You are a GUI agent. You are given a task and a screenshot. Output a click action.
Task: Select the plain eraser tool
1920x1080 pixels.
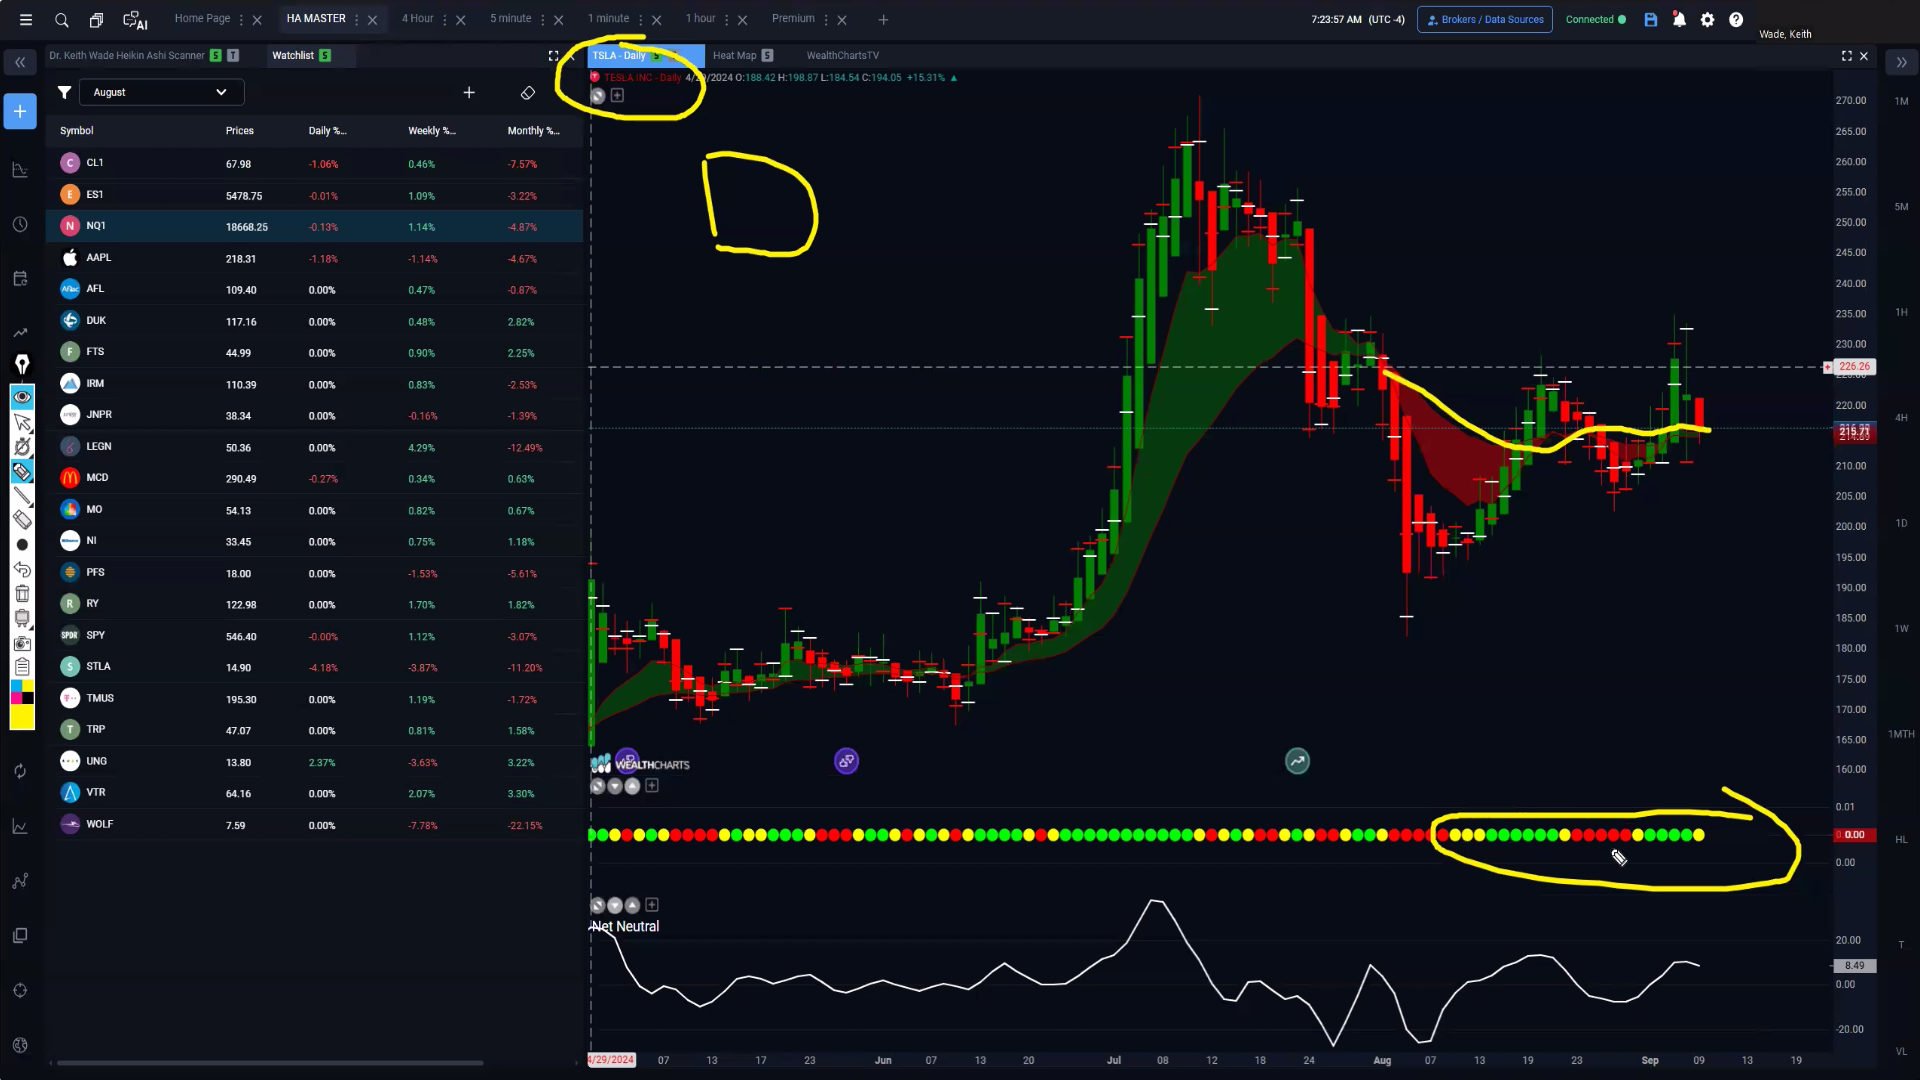(22, 520)
